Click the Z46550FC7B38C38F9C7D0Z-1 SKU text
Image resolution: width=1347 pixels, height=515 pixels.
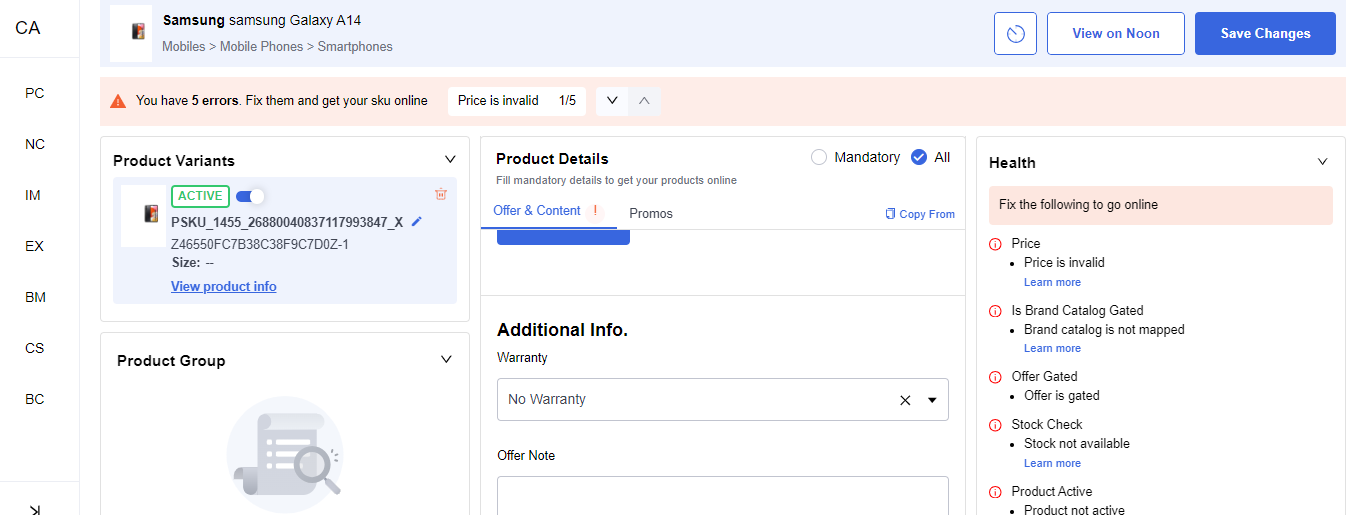(260, 244)
